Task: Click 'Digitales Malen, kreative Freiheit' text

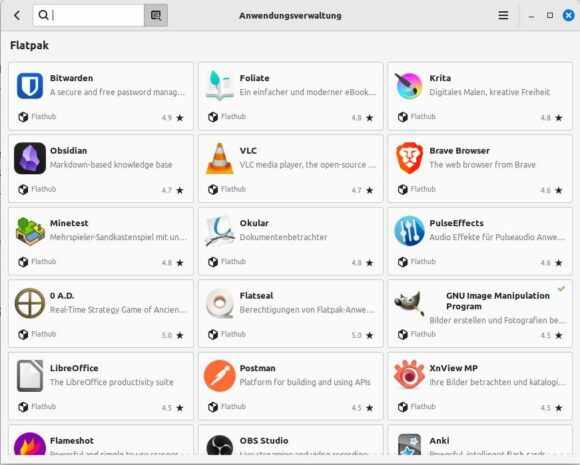Action: (489, 92)
